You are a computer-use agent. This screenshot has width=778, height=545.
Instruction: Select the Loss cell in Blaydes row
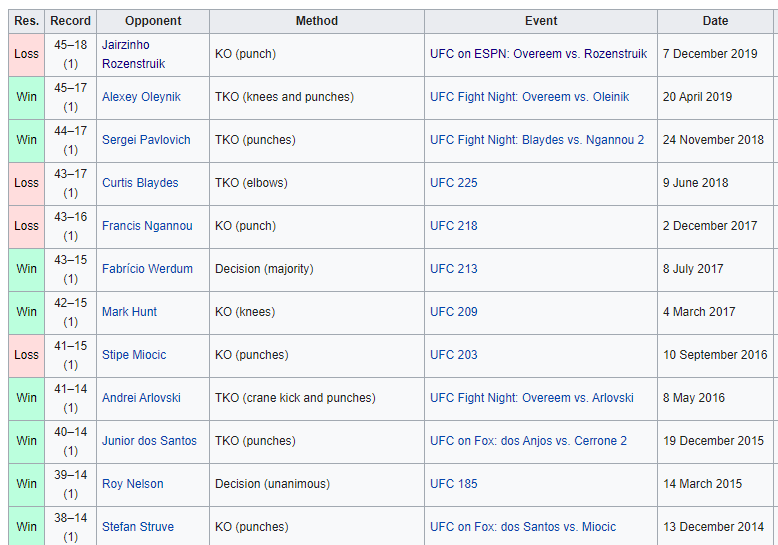tap(26, 183)
